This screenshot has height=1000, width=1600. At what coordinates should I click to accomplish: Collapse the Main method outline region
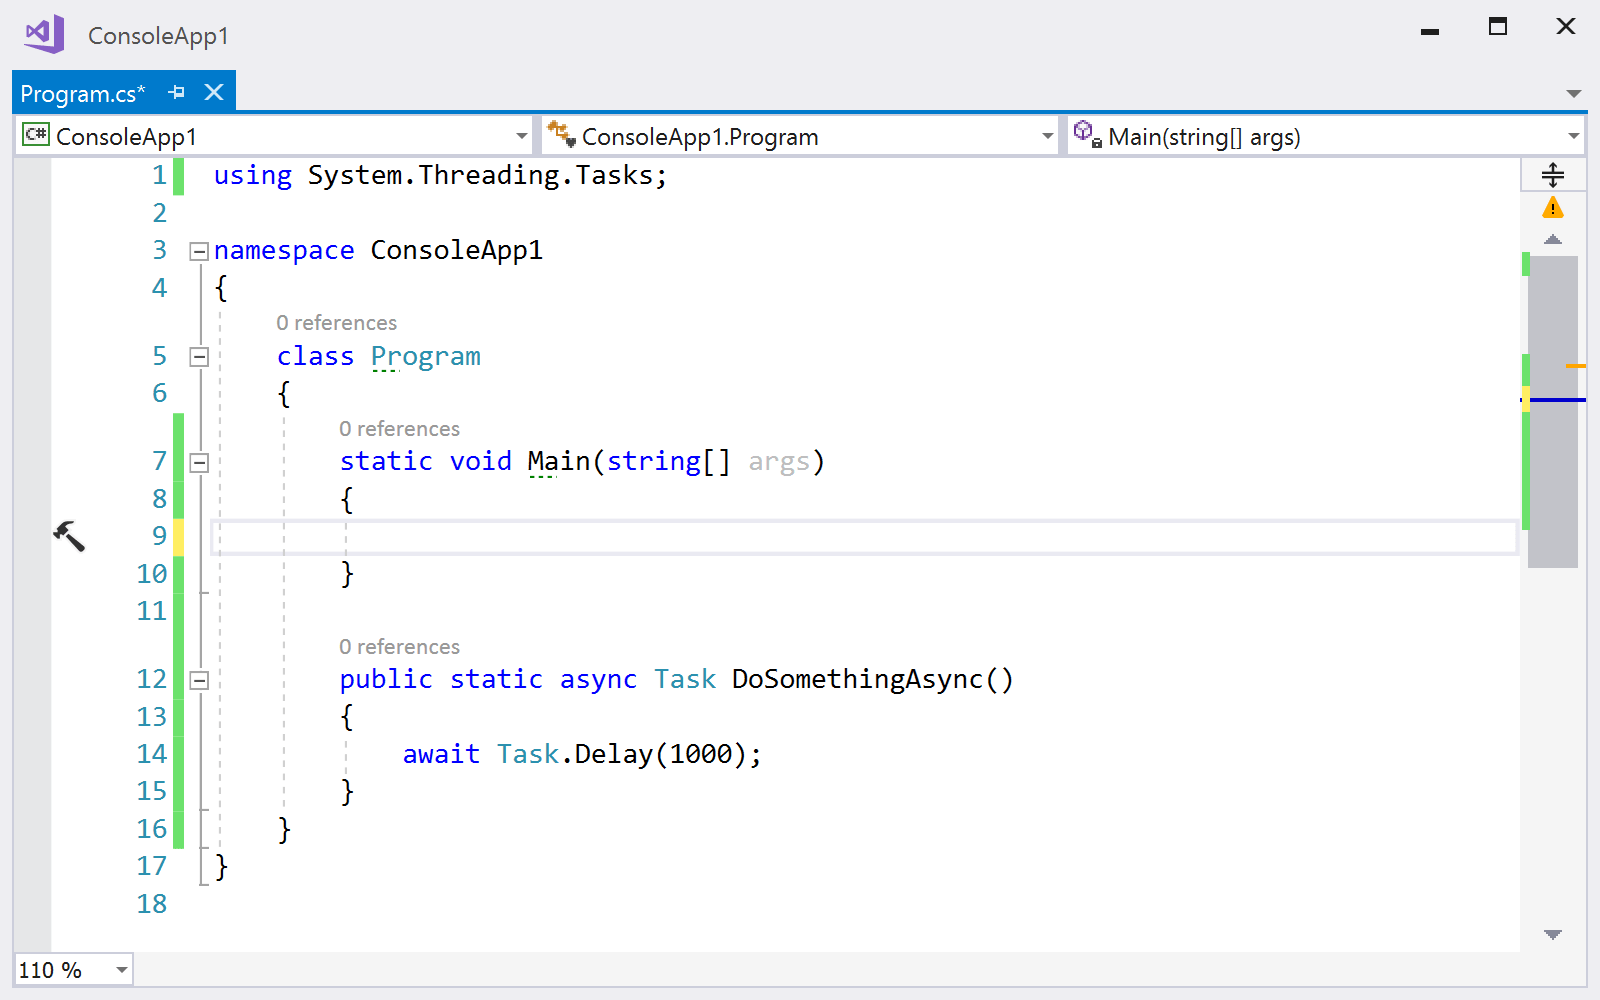(x=199, y=461)
